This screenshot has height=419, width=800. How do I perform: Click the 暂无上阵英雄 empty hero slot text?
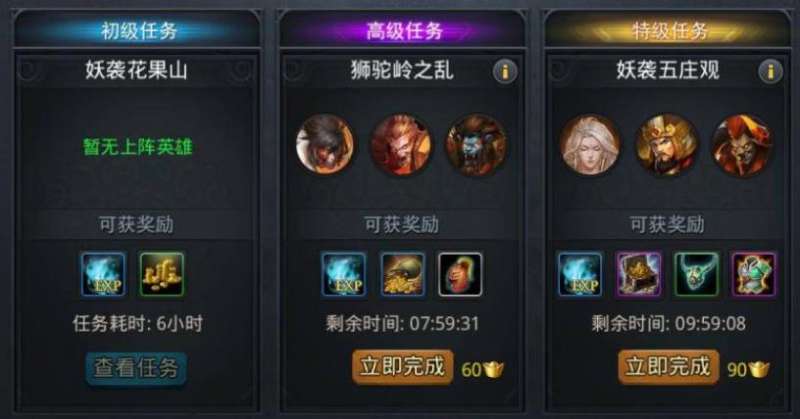(138, 147)
